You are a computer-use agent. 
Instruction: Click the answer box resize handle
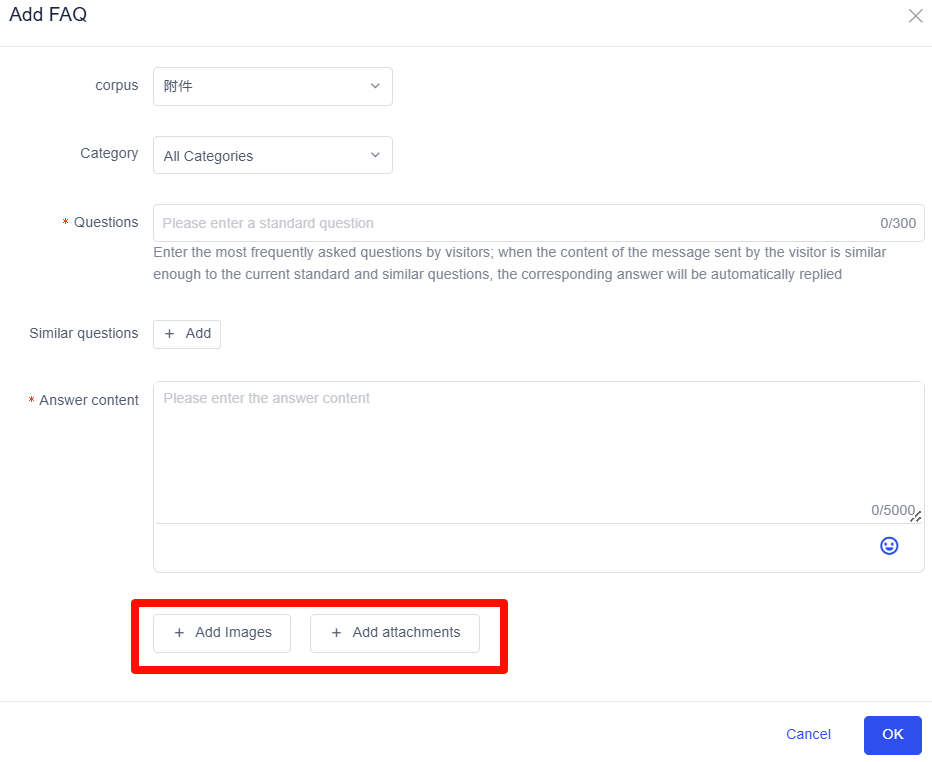[916, 516]
